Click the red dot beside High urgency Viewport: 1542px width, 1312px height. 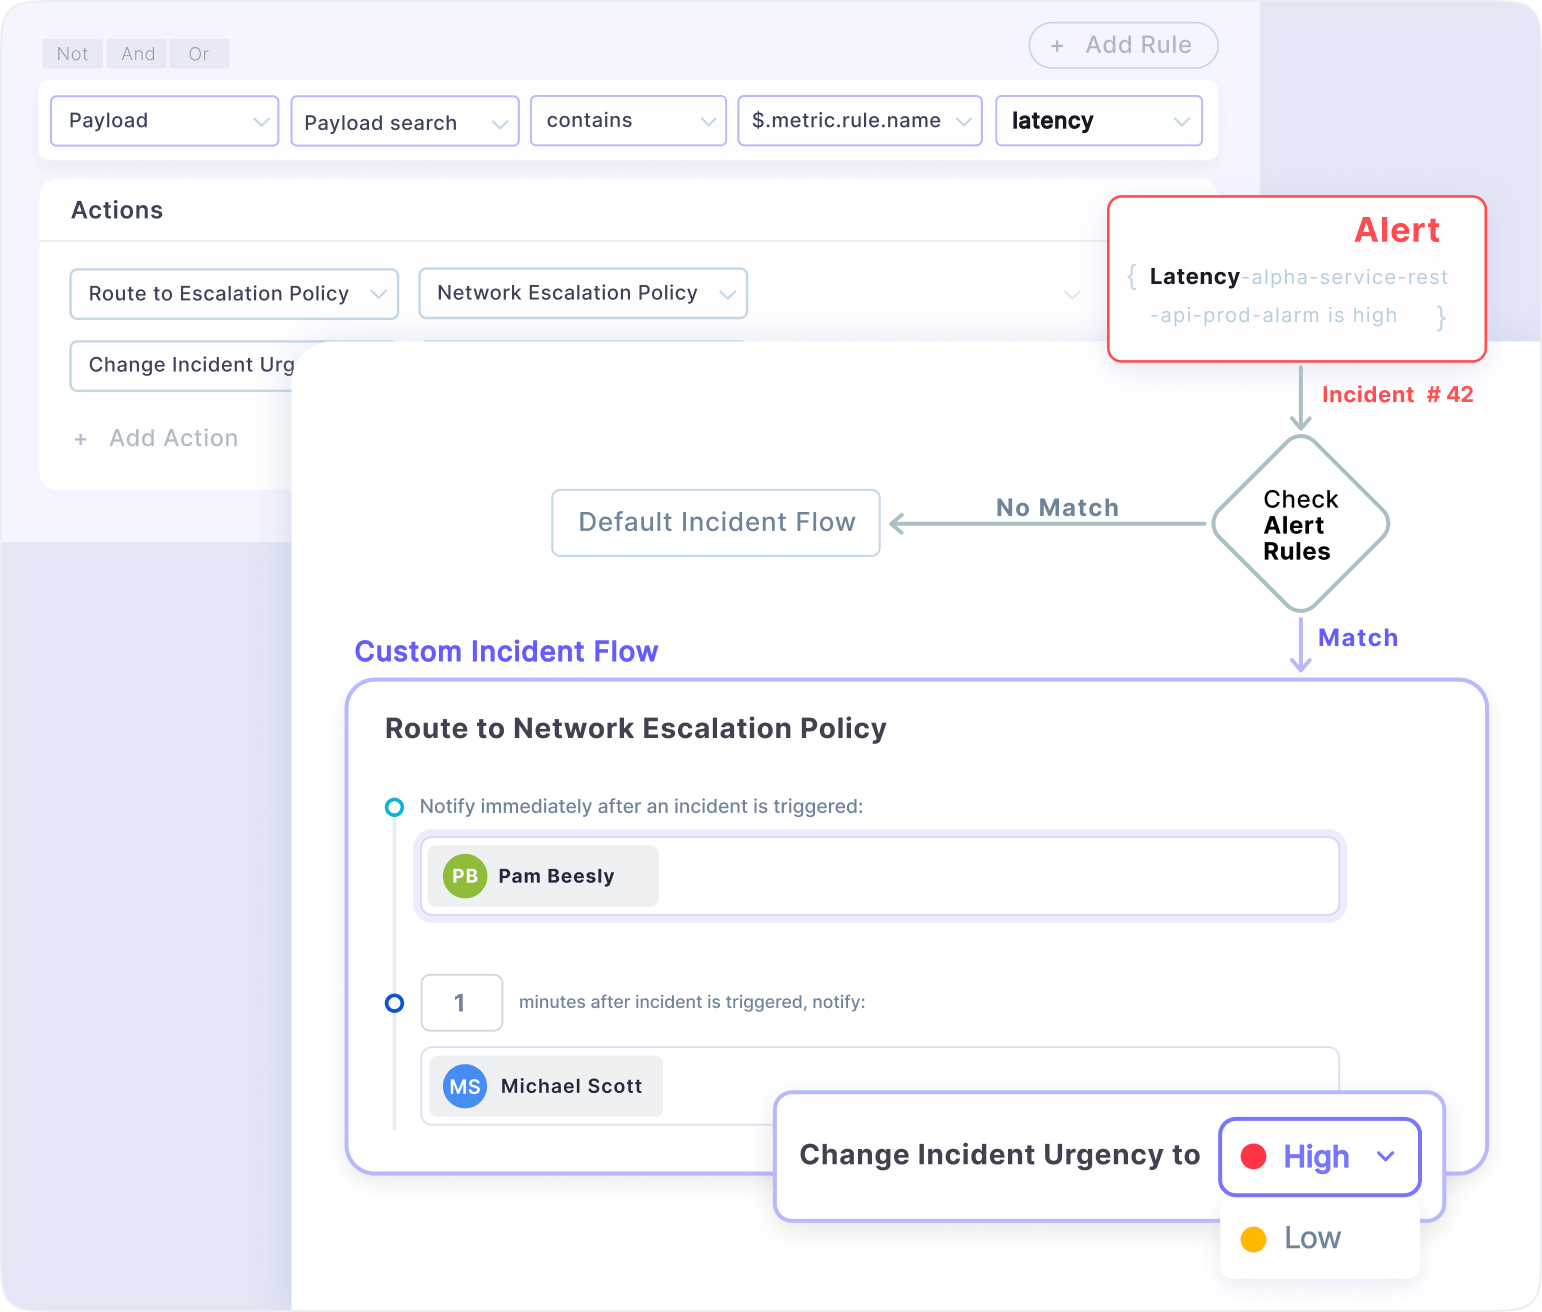pos(1255,1157)
